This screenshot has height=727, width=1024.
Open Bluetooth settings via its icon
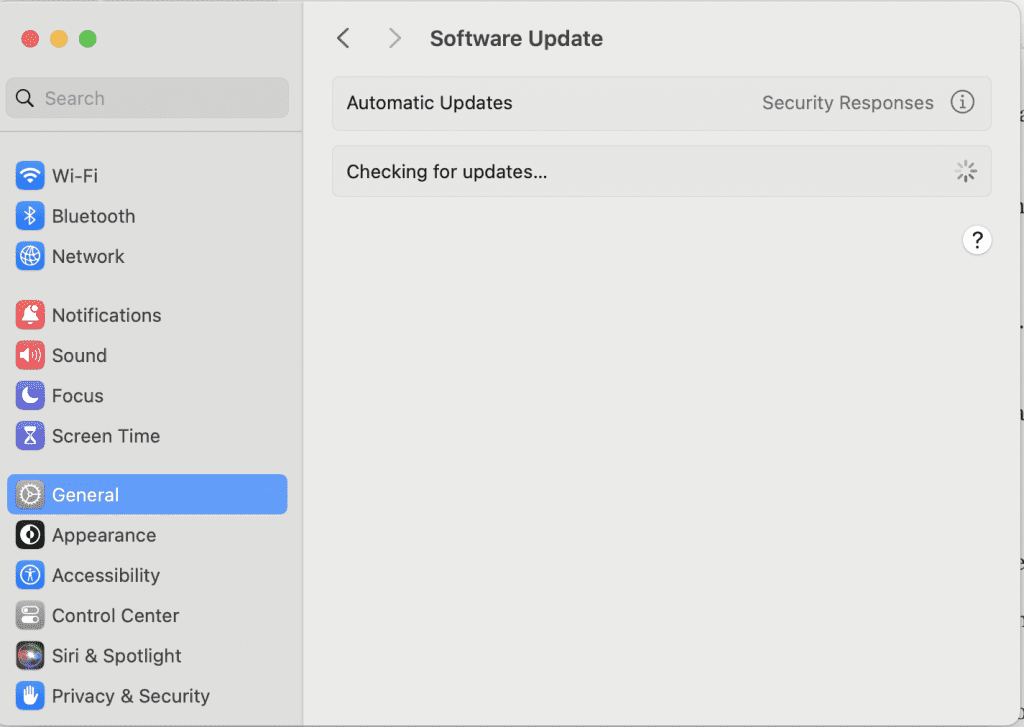pos(30,216)
